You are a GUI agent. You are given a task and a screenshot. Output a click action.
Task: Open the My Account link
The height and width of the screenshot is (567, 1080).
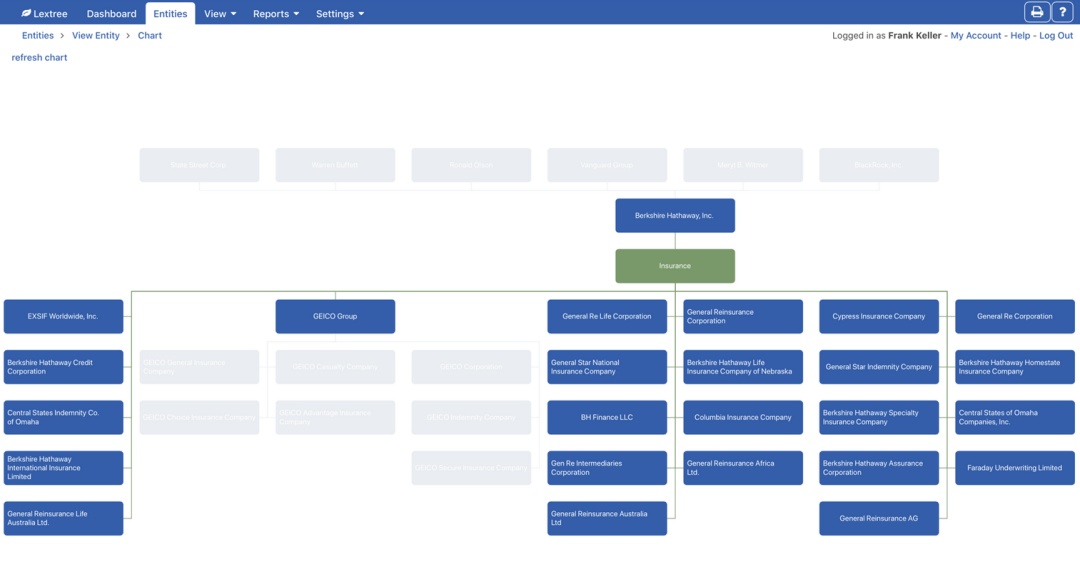975,36
